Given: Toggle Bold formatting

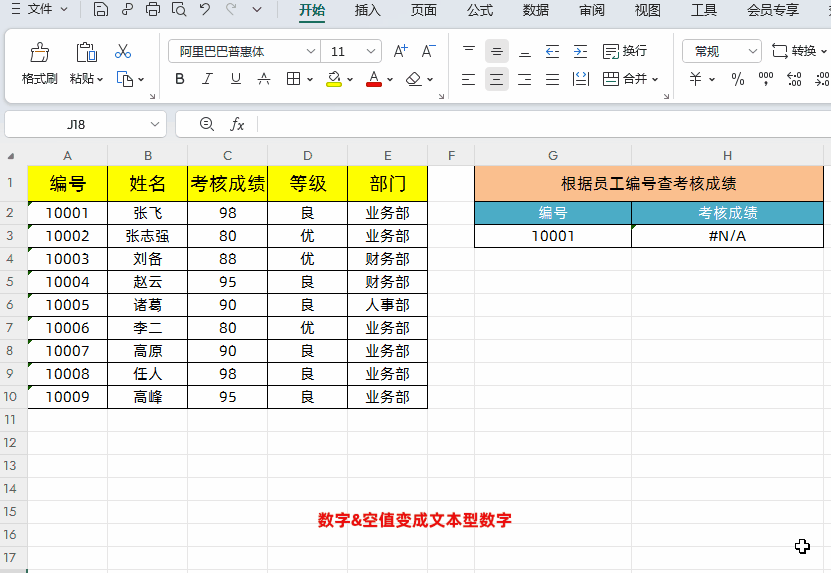Looking at the screenshot, I should point(180,79).
